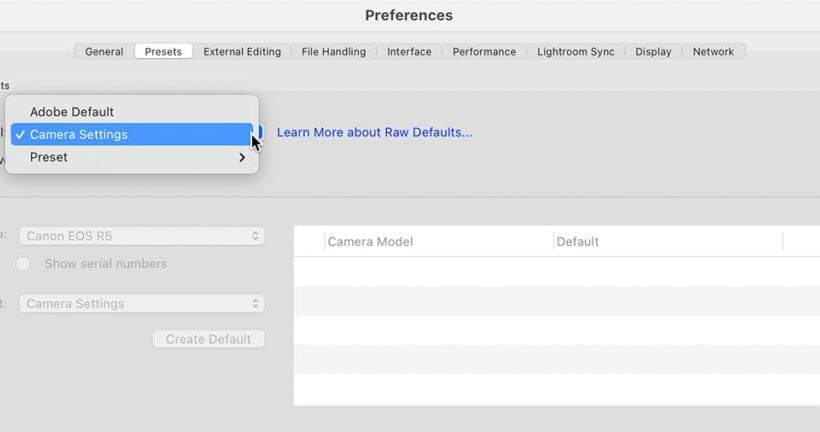Click the Default column header
Screen dimensions: 820x432
tap(578, 242)
